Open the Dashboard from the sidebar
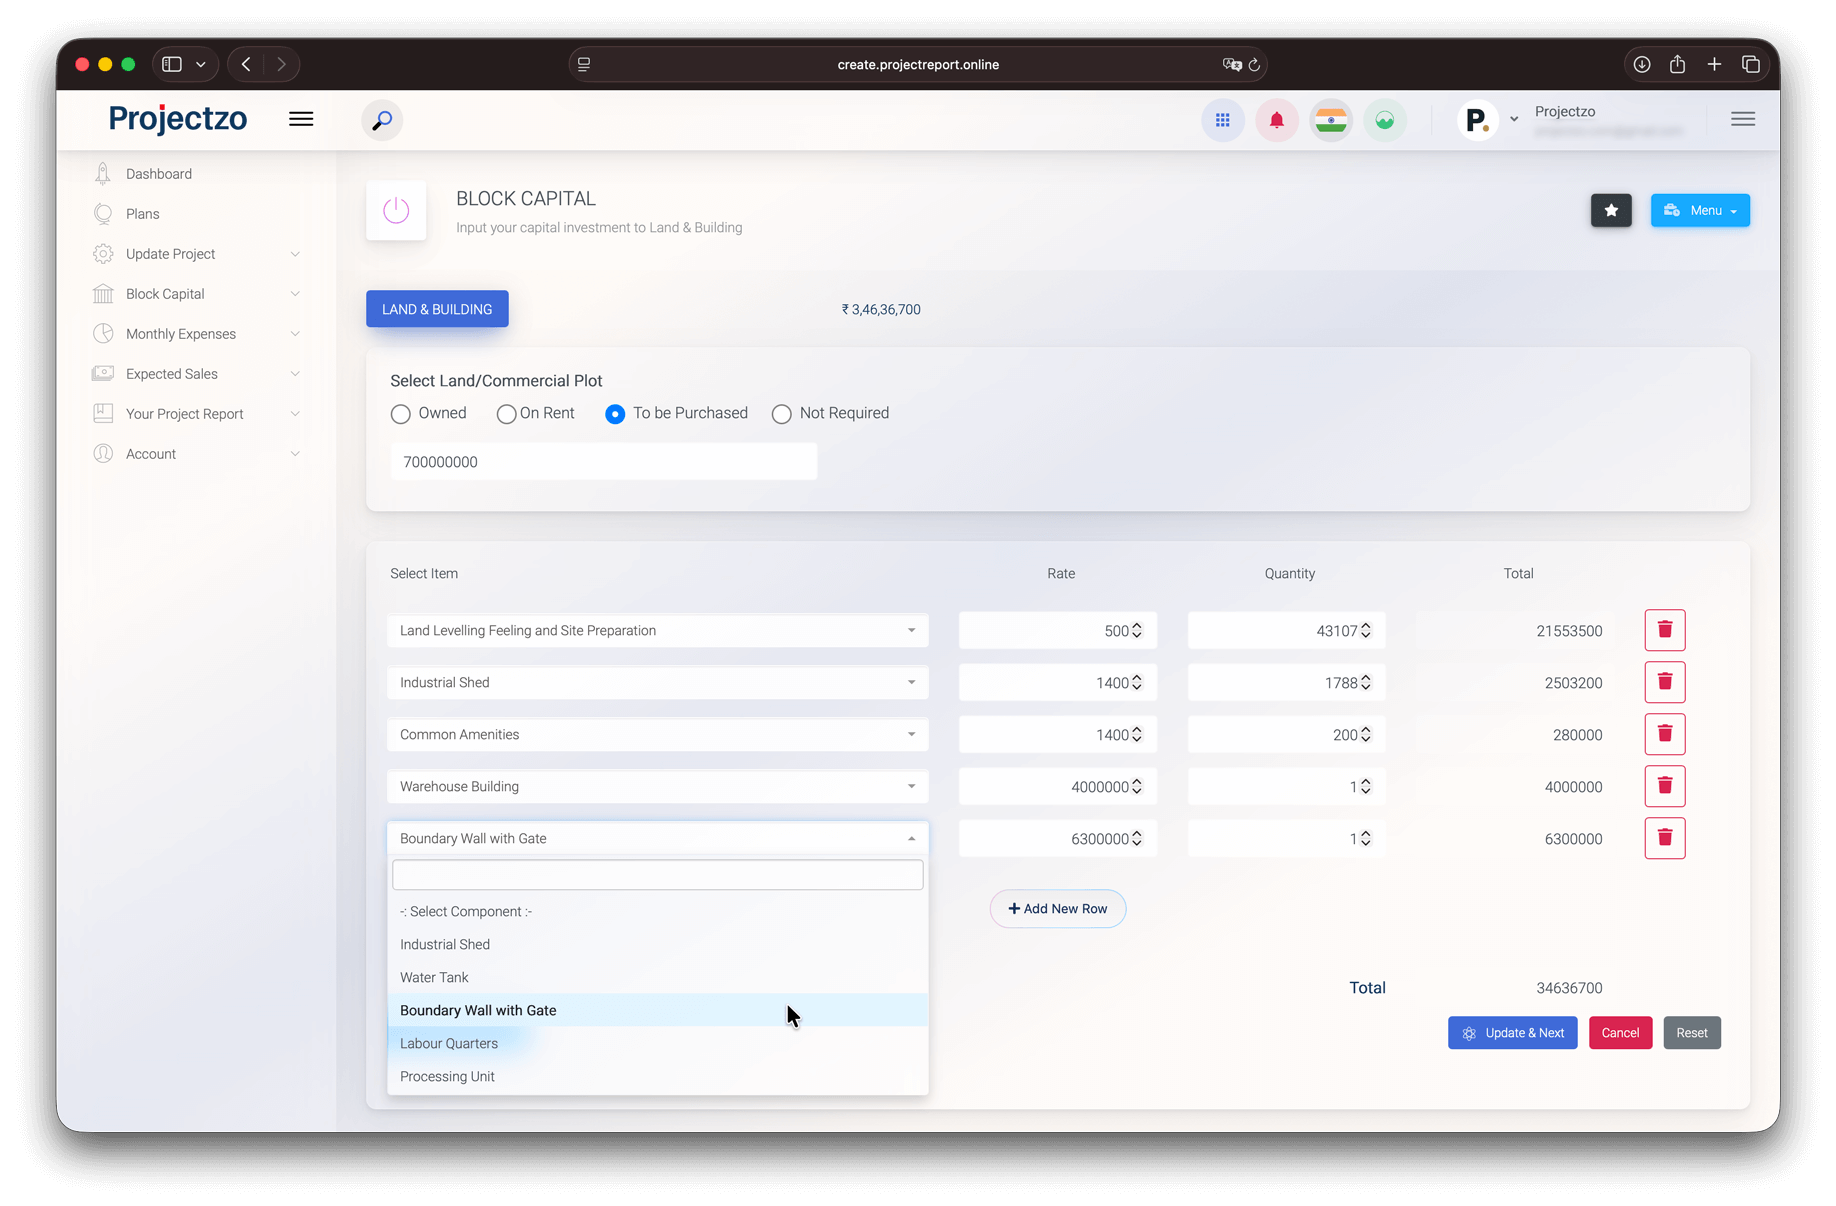The width and height of the screenshot is (1836, 1206). 158,173
